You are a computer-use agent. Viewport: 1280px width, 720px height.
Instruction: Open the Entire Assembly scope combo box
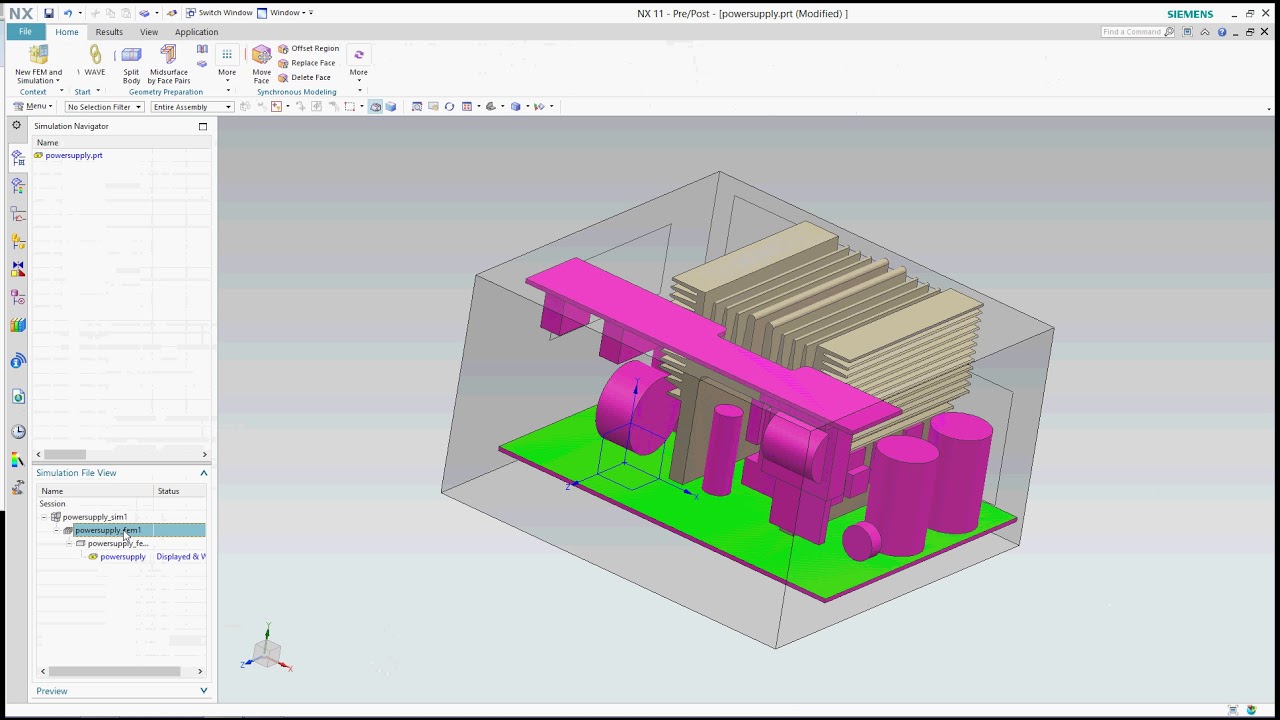[x=192, y=107]
